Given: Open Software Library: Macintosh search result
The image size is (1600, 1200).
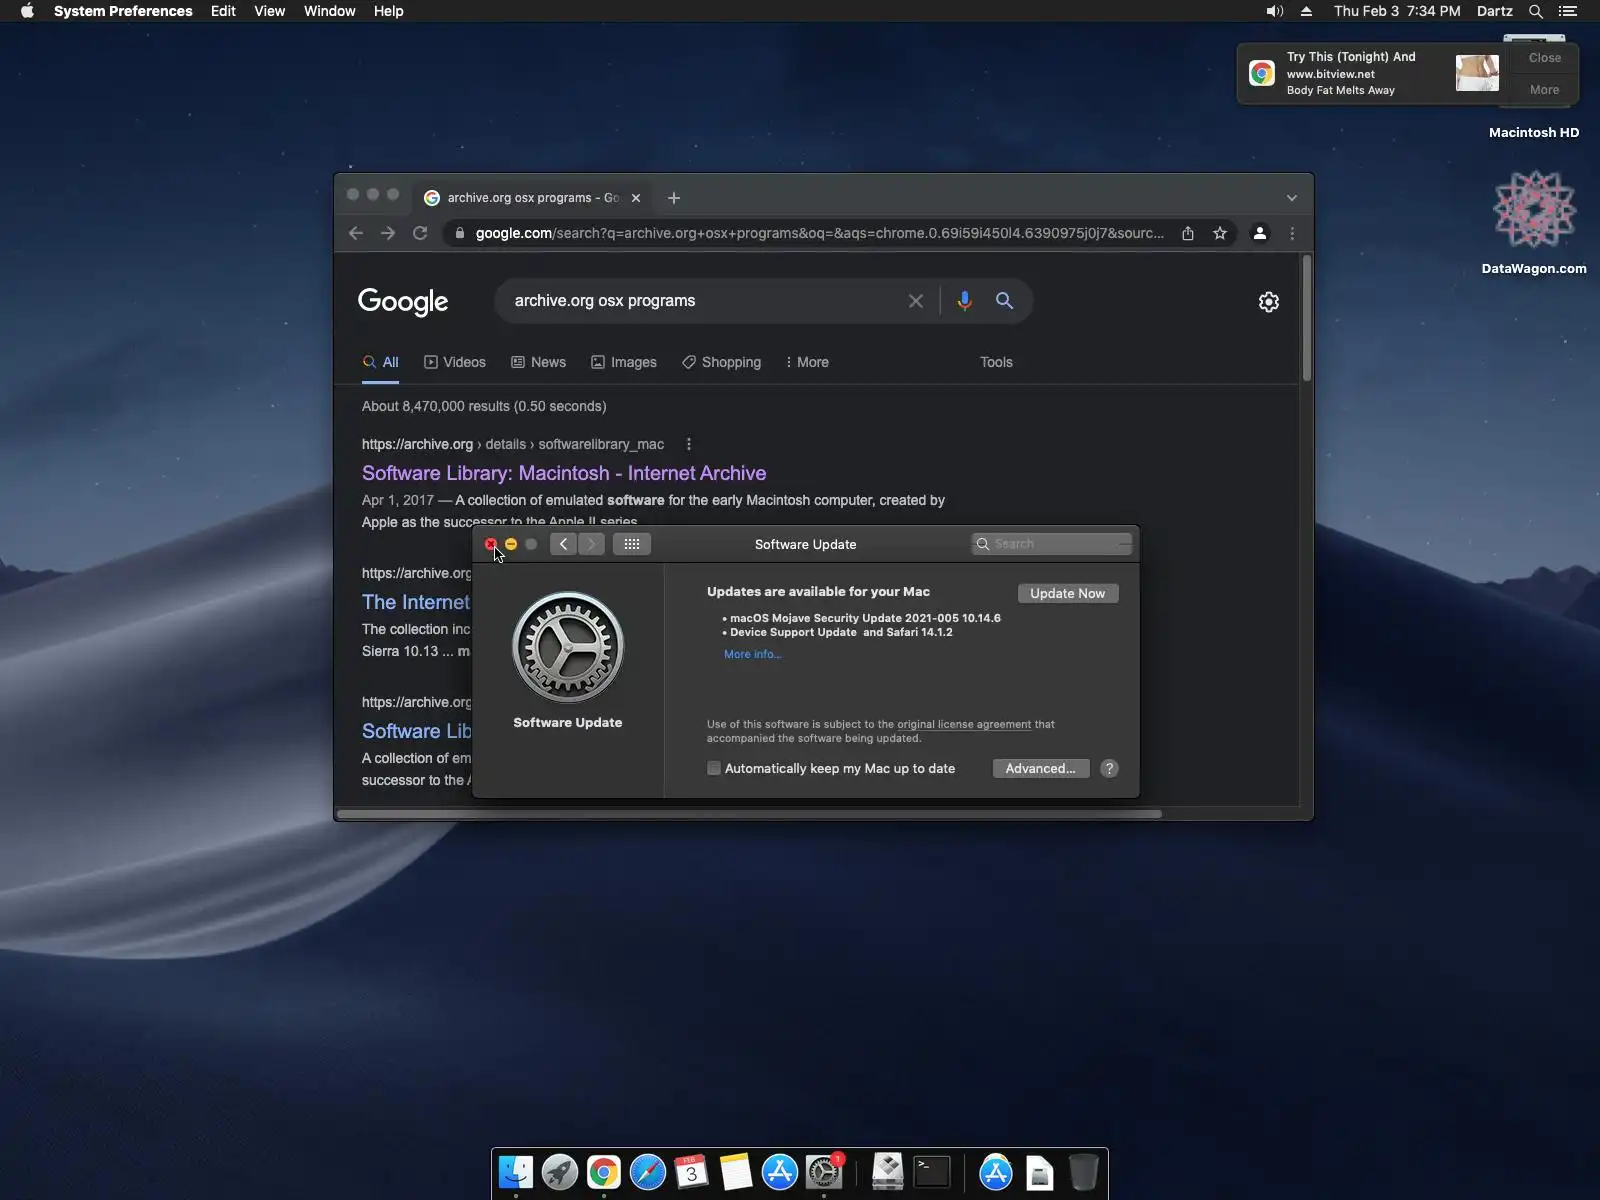Looking at the screenshot, I should tap(564, 473).
